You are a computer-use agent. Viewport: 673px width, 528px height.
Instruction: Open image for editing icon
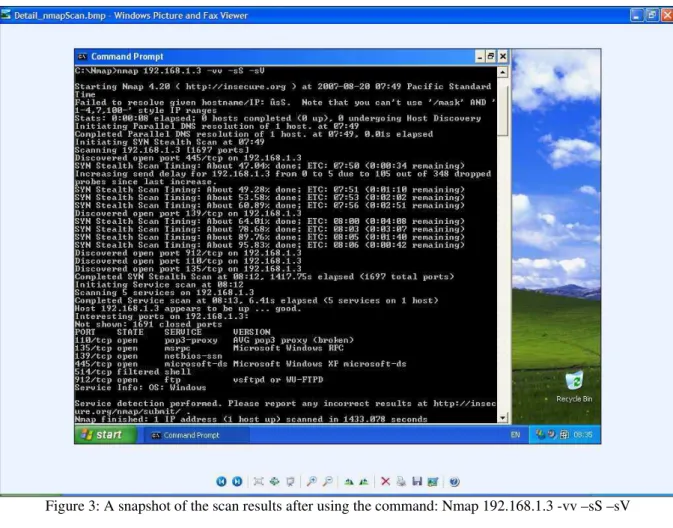433,482
